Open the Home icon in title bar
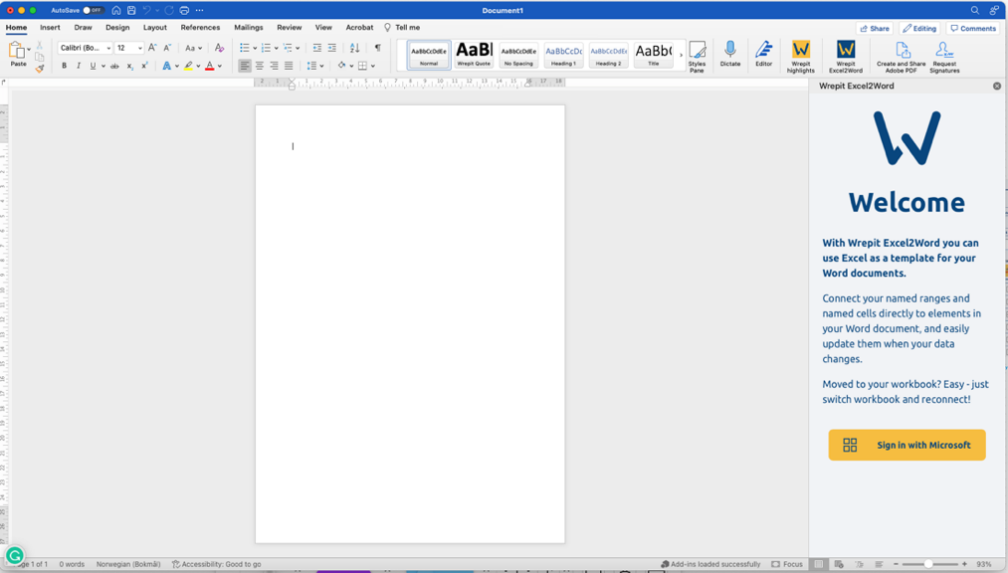This screenshot has height=573, width=1008. pos(116,10)
